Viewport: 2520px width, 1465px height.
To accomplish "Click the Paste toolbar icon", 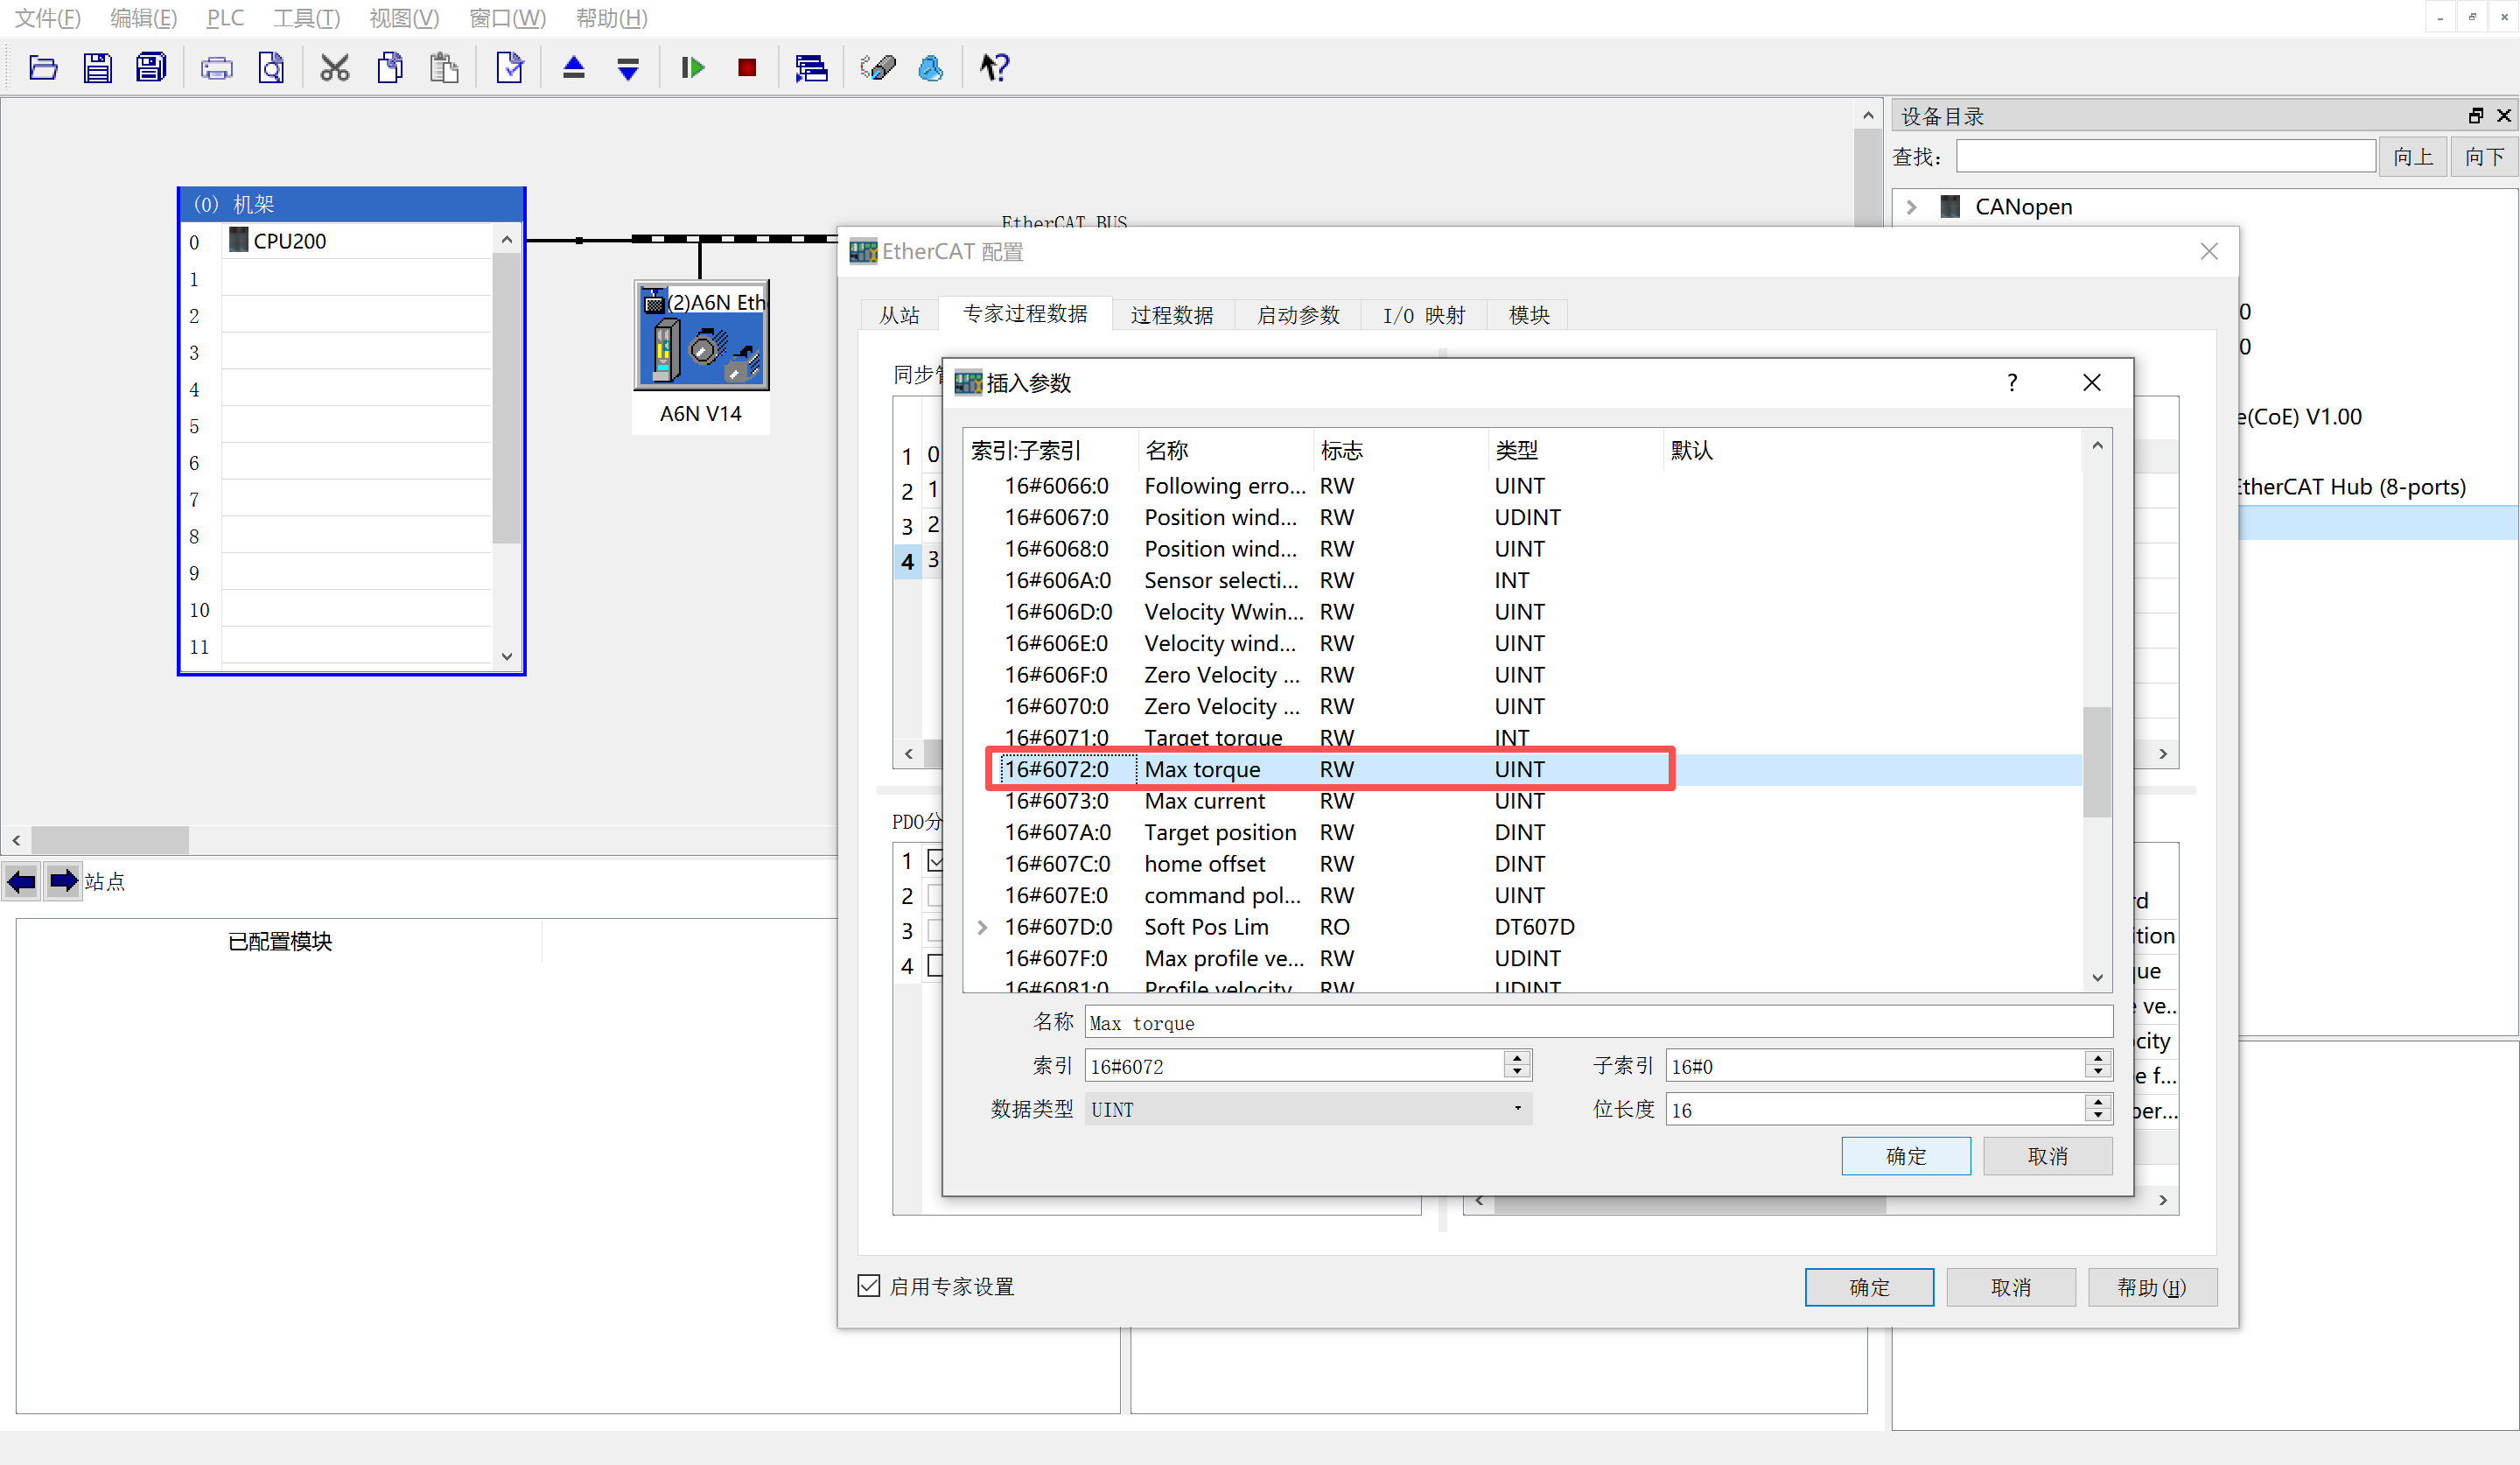I will (x=444, y=68).
